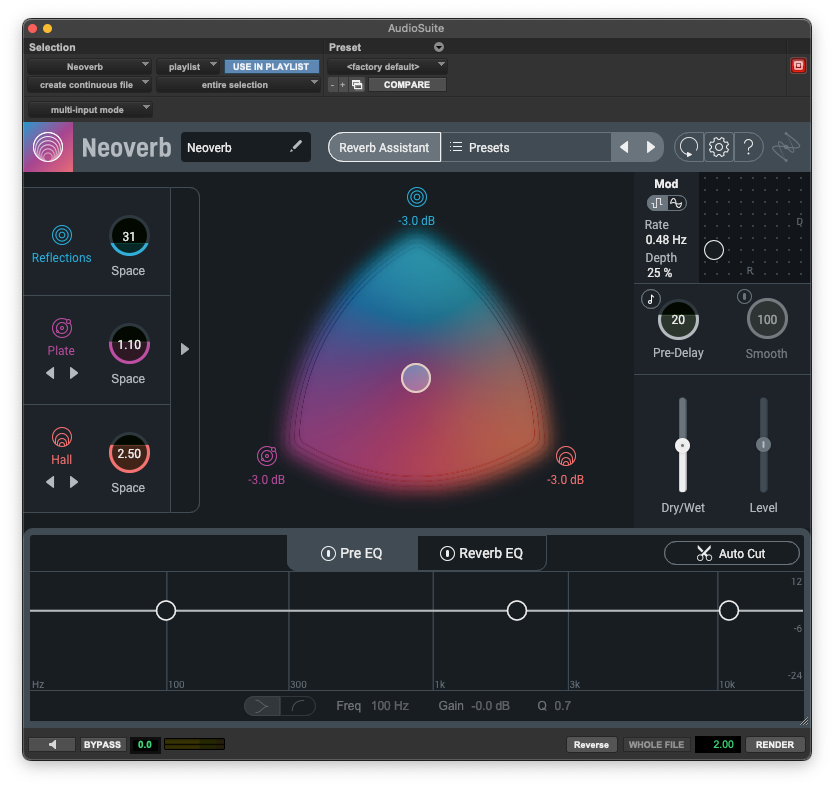Toggle the Reverb EQ power button
This screenshot has height=787, width=834.
[x=447, y=553]
